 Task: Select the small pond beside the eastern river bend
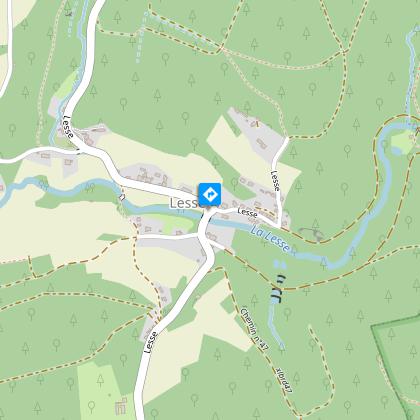[x=396, y=151]
